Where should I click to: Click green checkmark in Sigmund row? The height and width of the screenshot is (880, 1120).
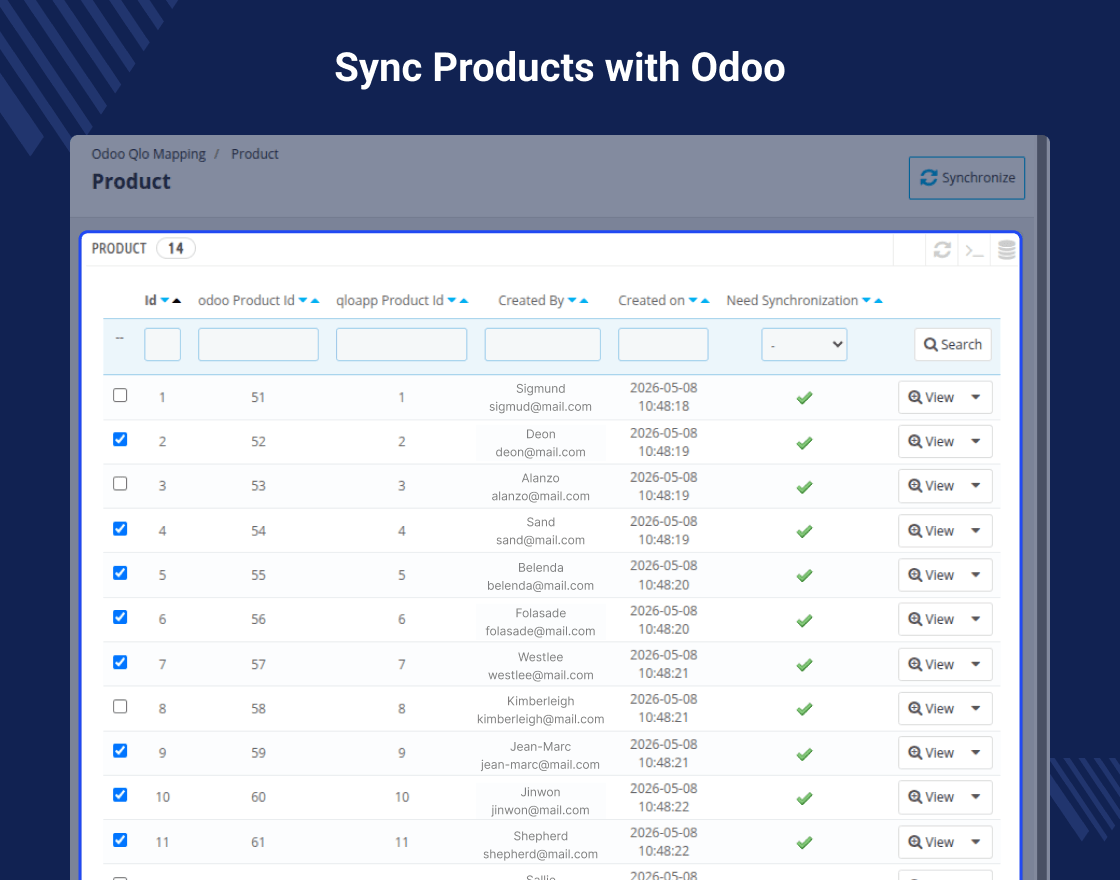804,398
